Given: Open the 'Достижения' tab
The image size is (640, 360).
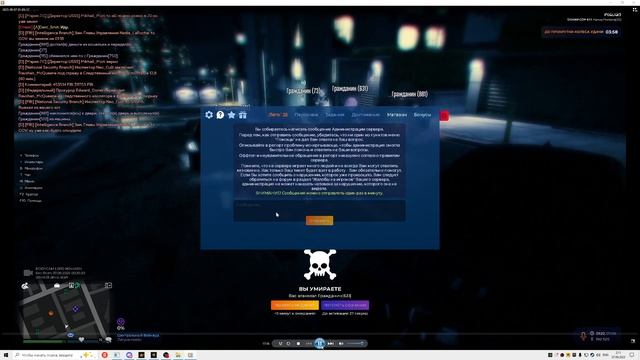Looking at the screenshot, I should (x=366, y=115).
